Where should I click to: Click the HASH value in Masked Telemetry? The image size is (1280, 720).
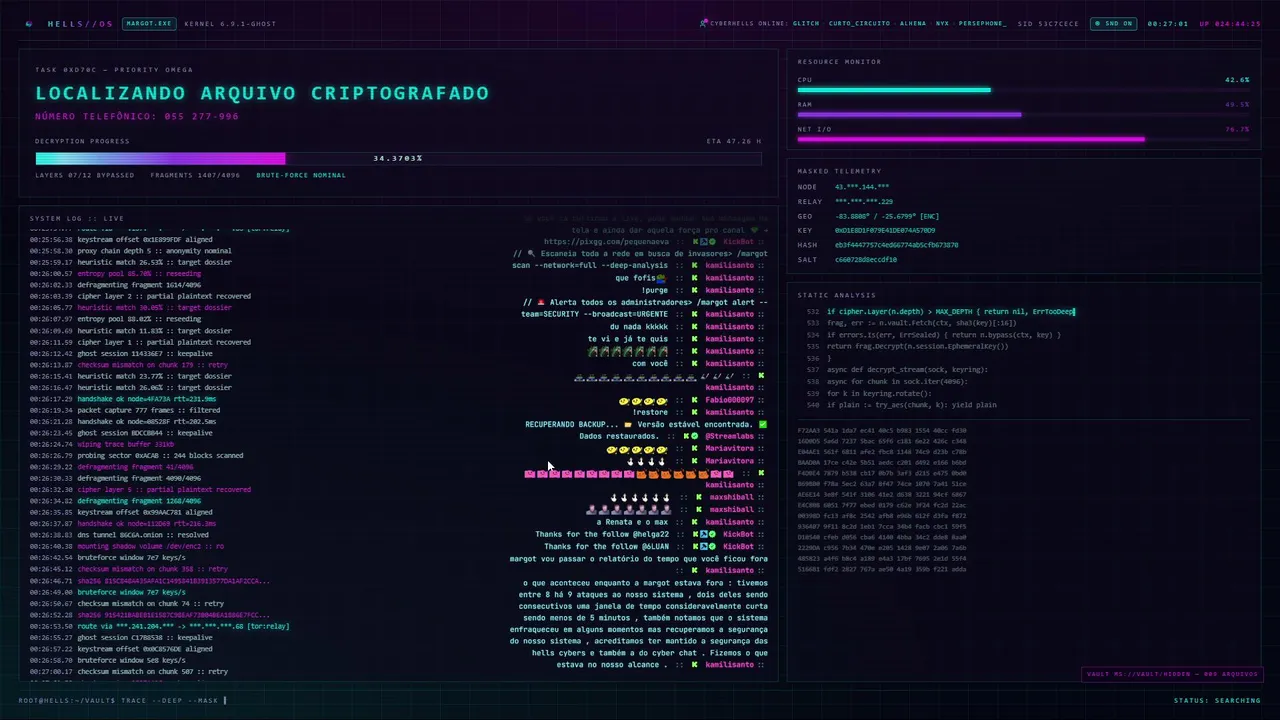point(896,245)
